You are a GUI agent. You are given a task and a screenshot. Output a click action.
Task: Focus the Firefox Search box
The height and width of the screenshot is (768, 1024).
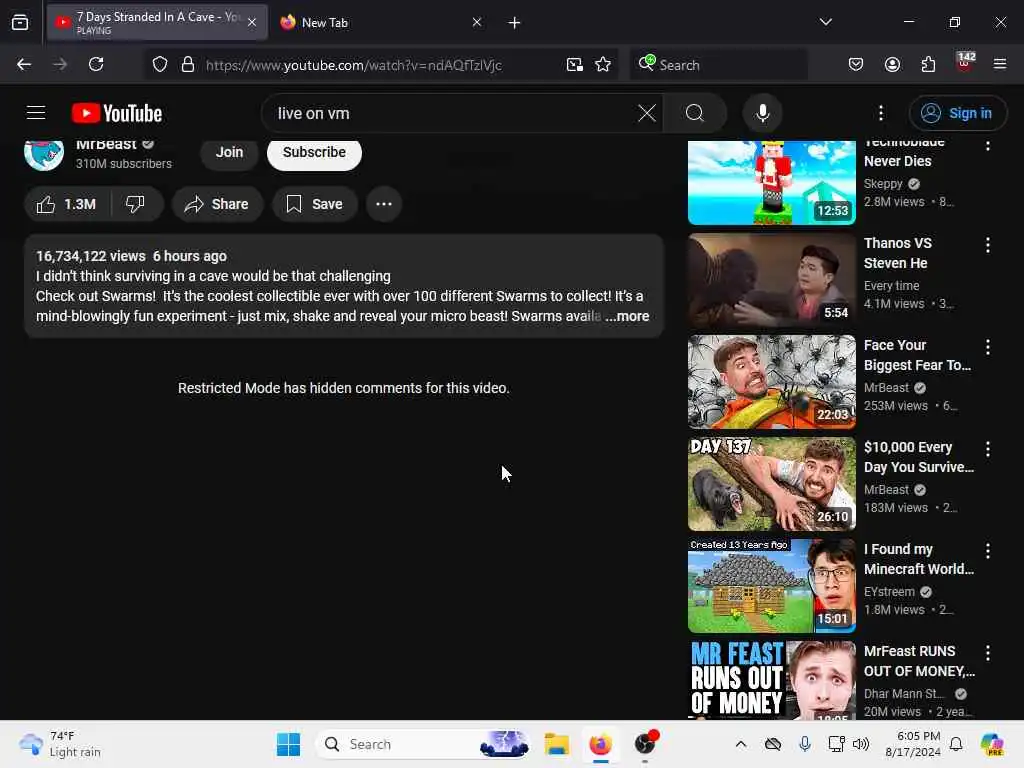click(718, 65)
